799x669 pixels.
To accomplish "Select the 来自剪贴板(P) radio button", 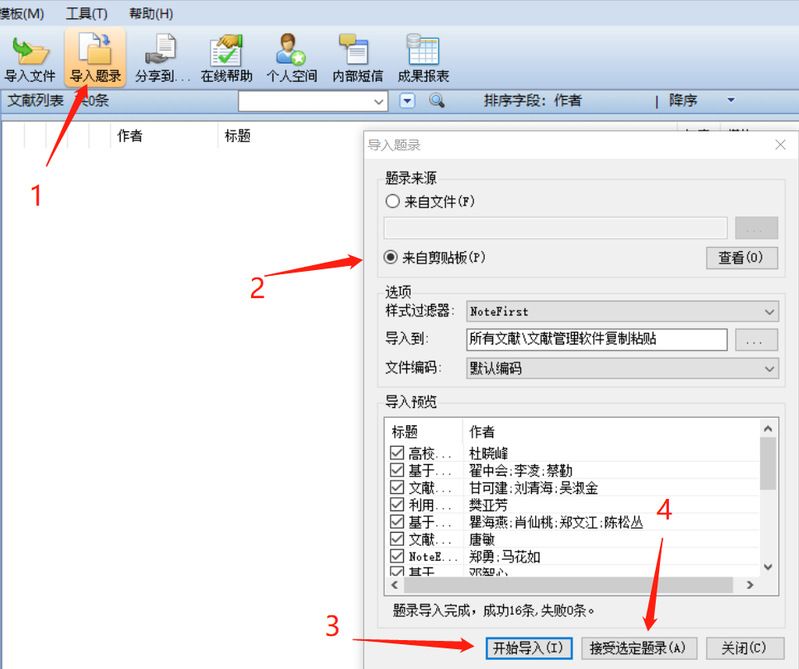I will [x=393, y=257].
